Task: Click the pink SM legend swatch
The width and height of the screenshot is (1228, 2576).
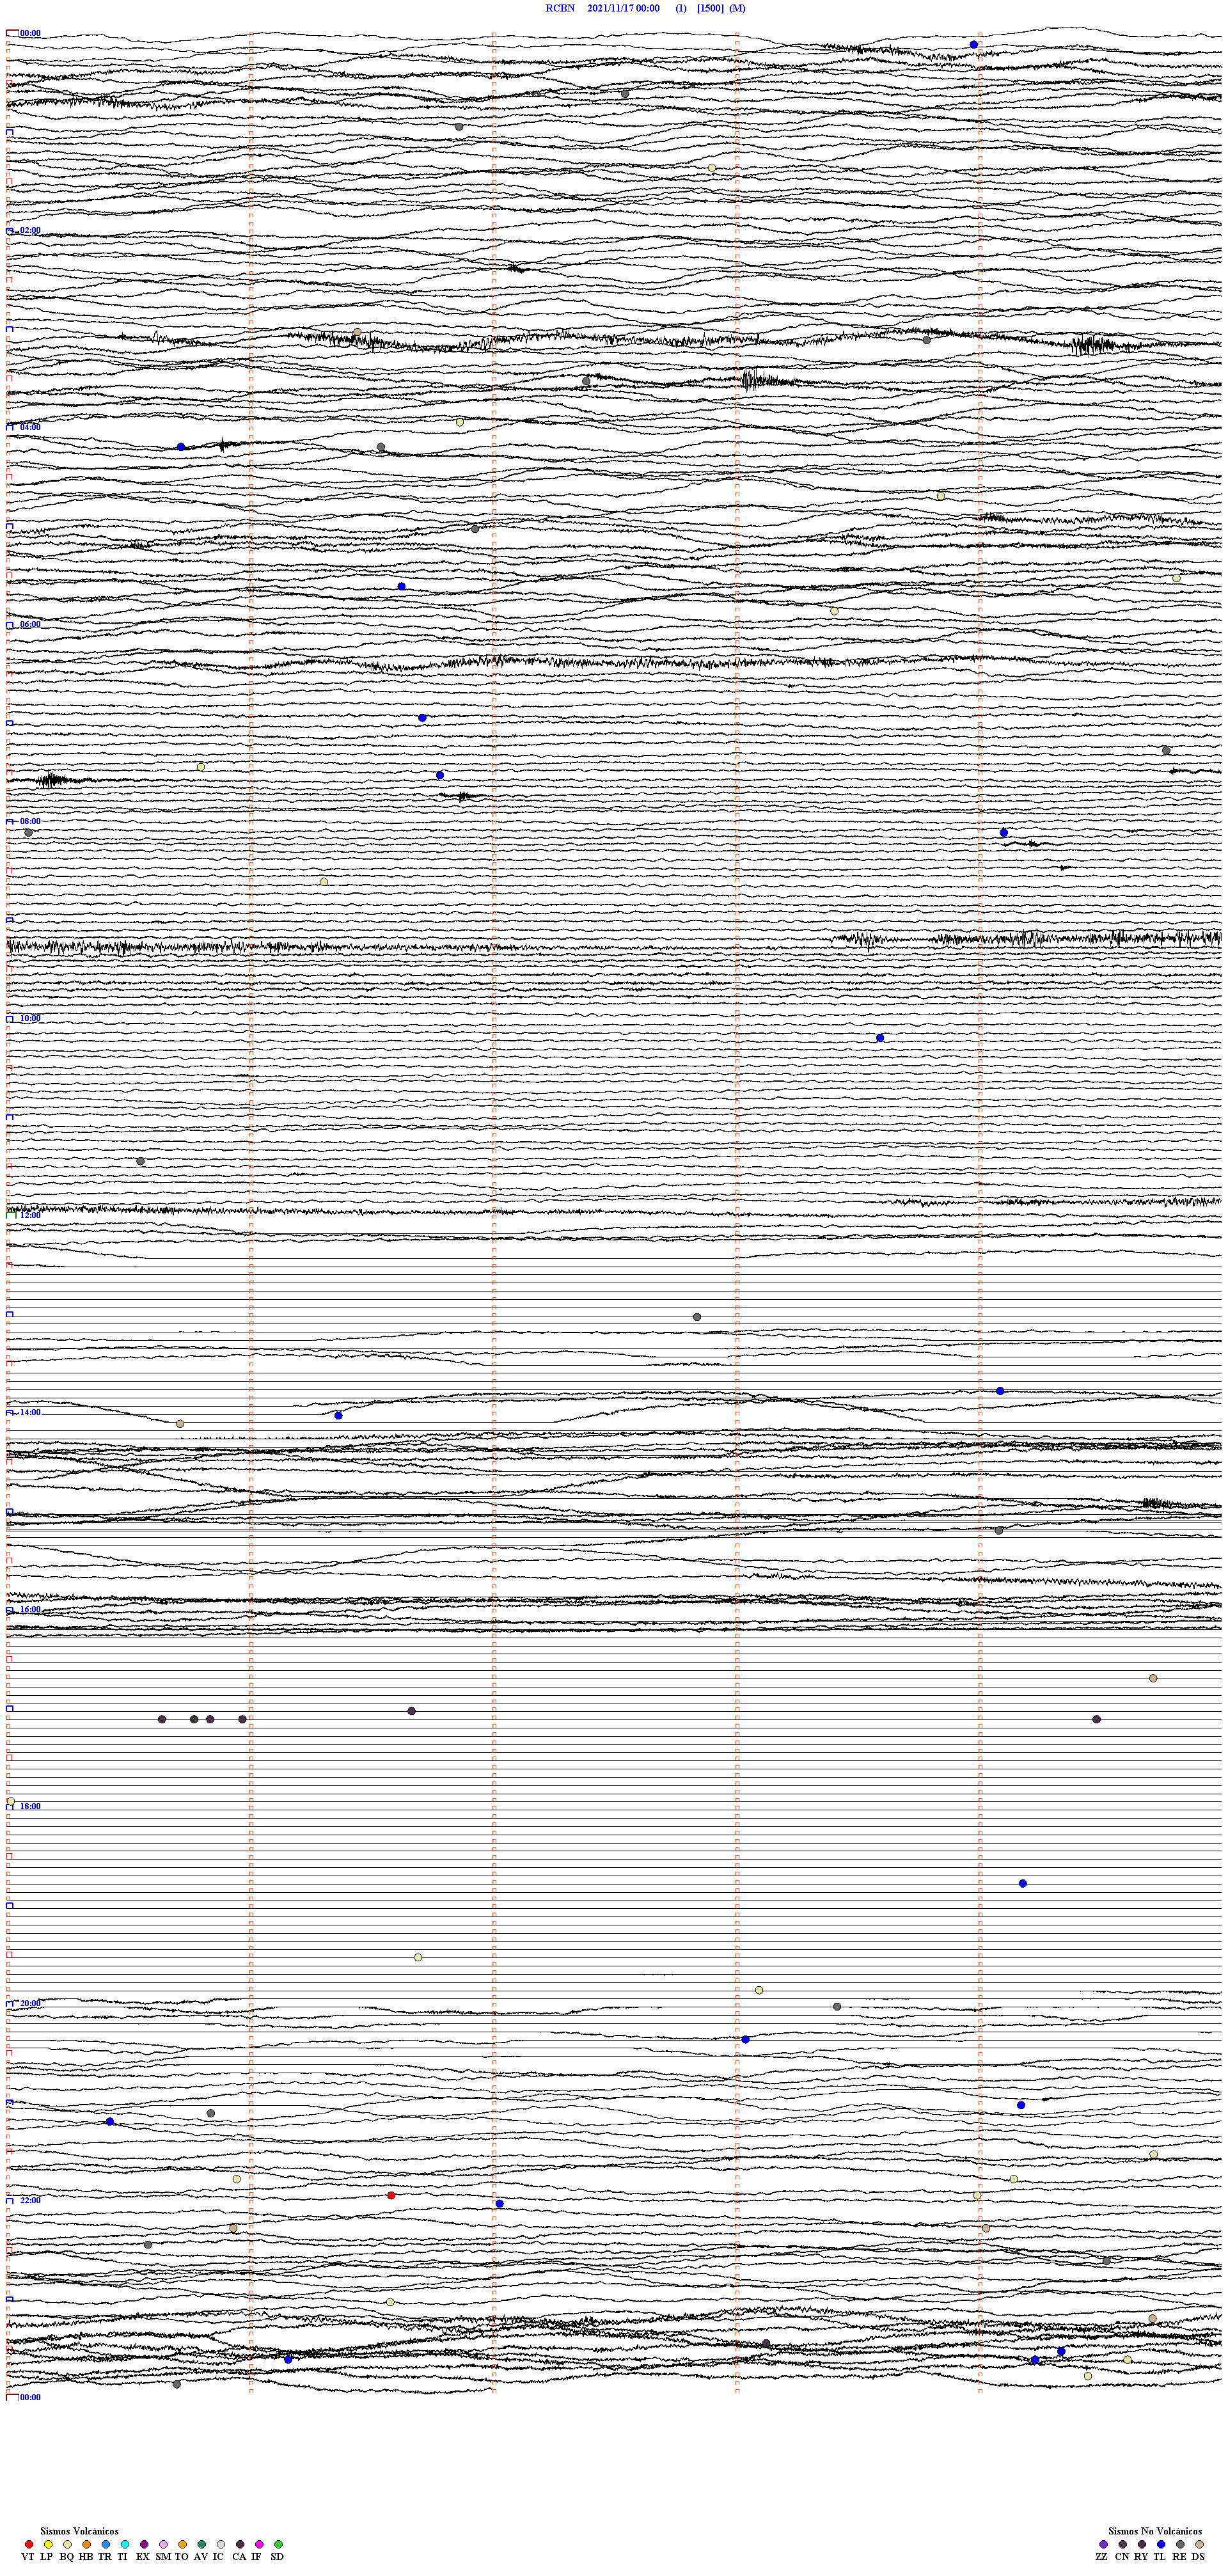Action: [163, 2544]
